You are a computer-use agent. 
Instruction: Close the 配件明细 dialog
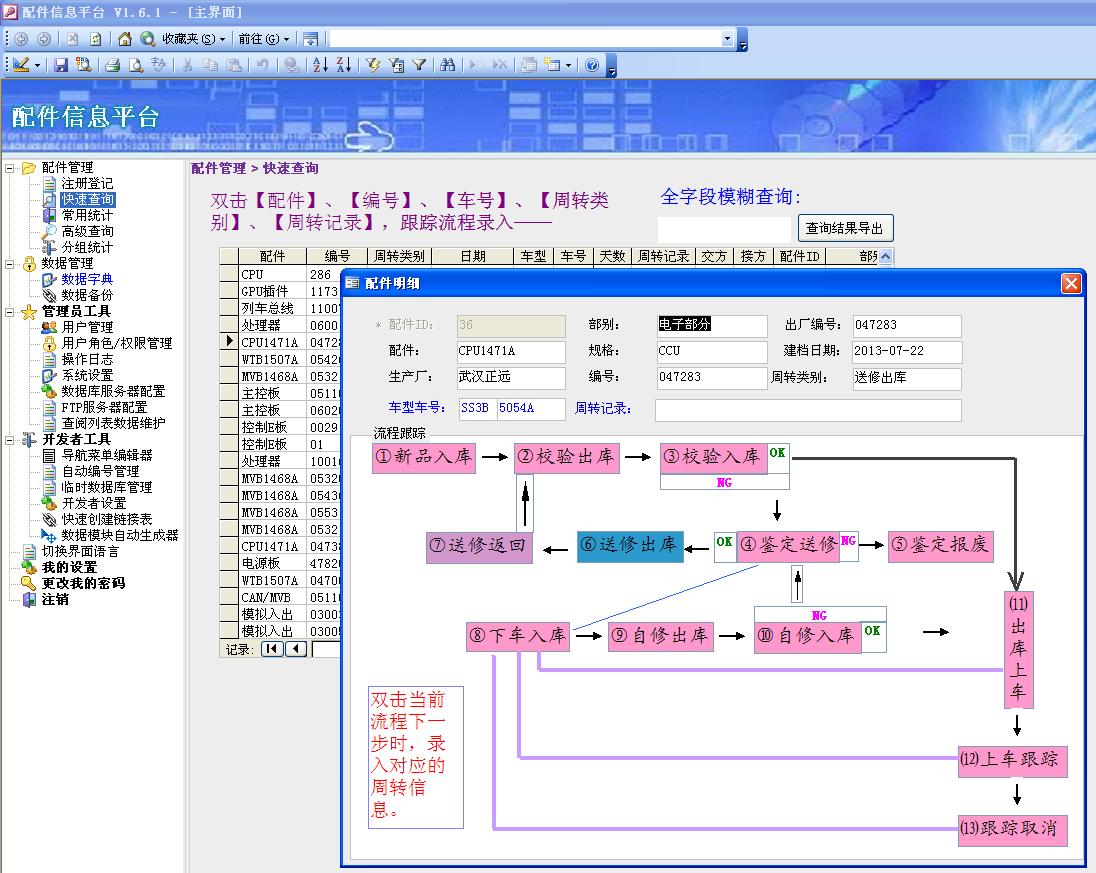(1071, 283)
